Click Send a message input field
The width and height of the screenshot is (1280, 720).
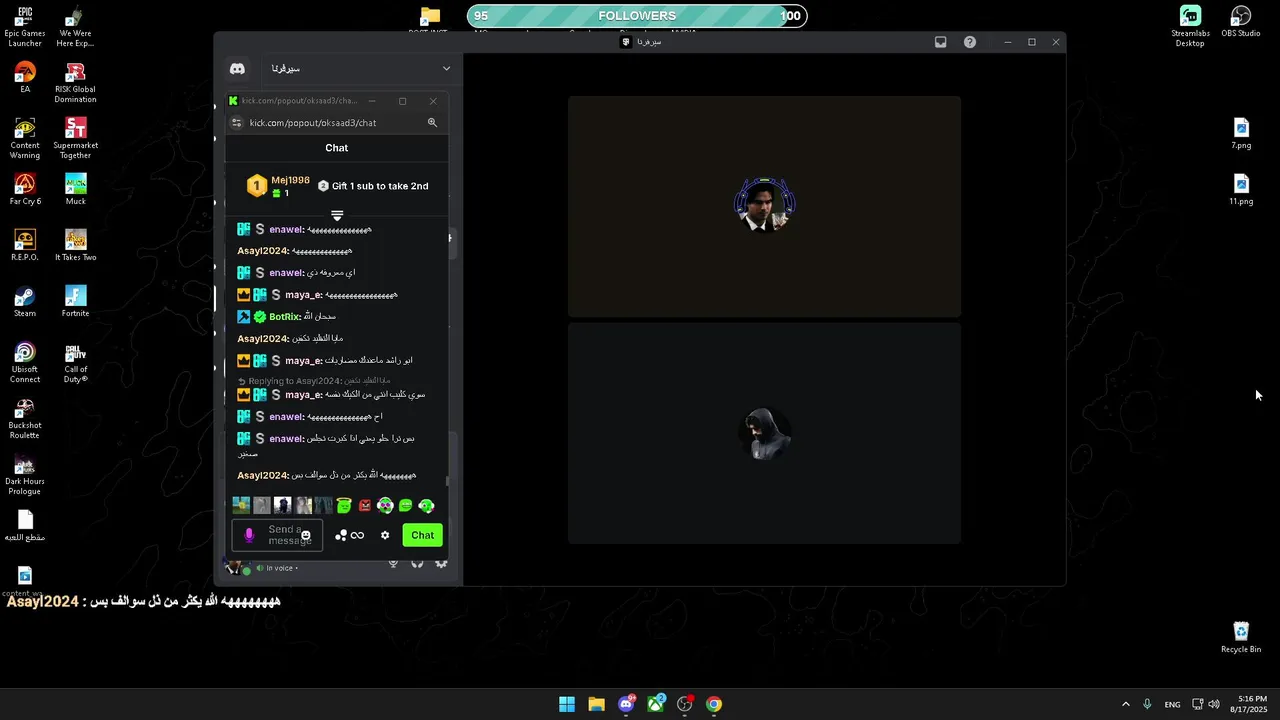pyautogui.click(x=277, y=535)
